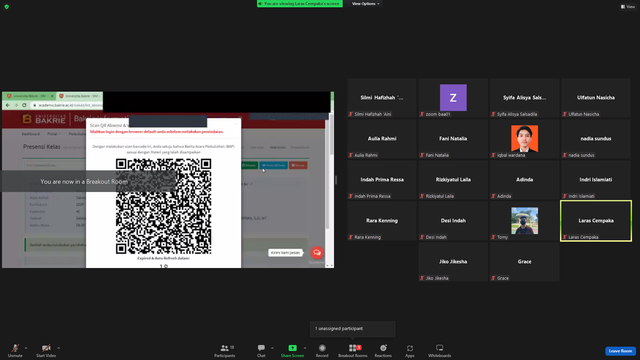The height and width of the screenshot is (360, 640).
Task: Select Aulia Rahmi participant tile
Action: coord(382,139)
